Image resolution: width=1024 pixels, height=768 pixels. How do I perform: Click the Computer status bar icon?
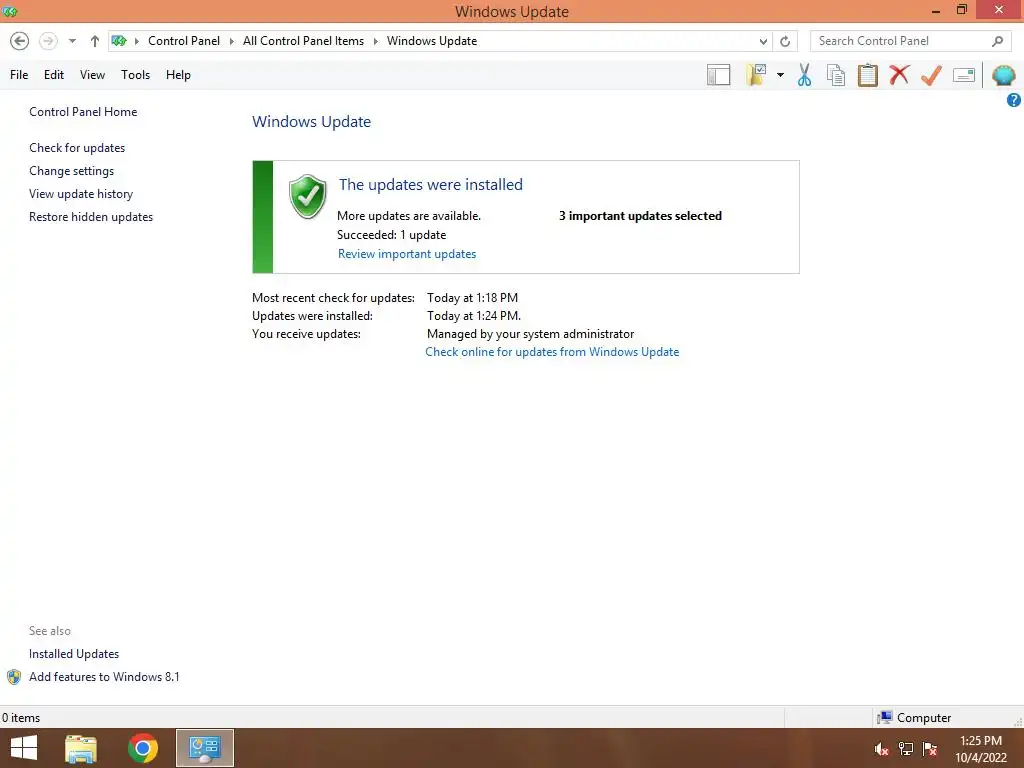click(885, 718)
